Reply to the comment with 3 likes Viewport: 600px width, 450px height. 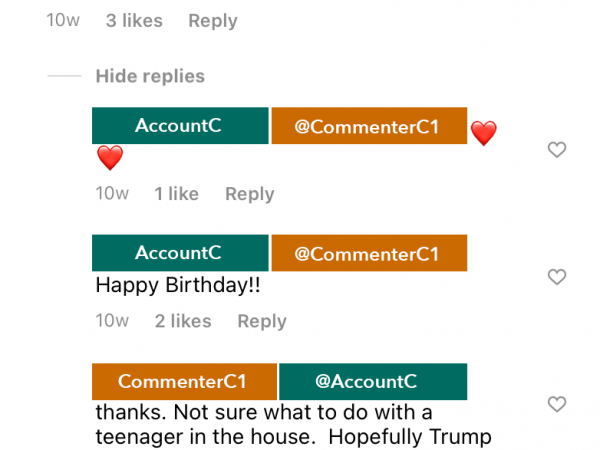tap(213, 21)
